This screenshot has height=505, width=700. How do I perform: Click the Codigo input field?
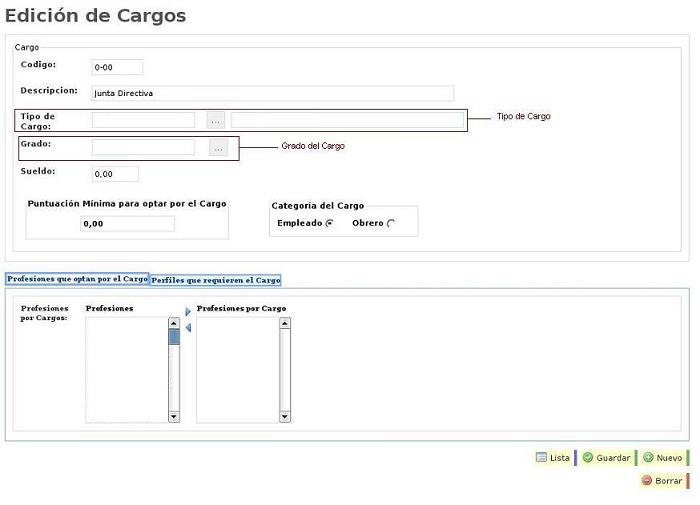pos(117,68)
